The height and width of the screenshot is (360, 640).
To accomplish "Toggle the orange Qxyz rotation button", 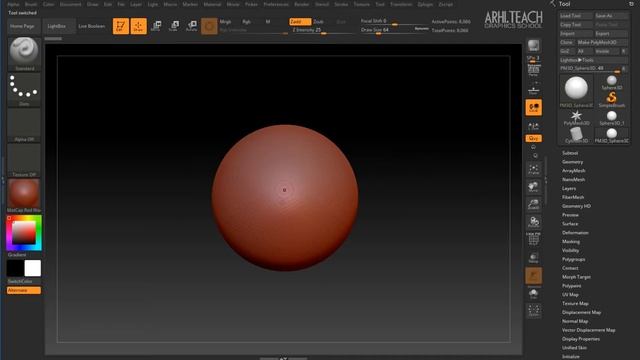I will click(x=533, y=138).
